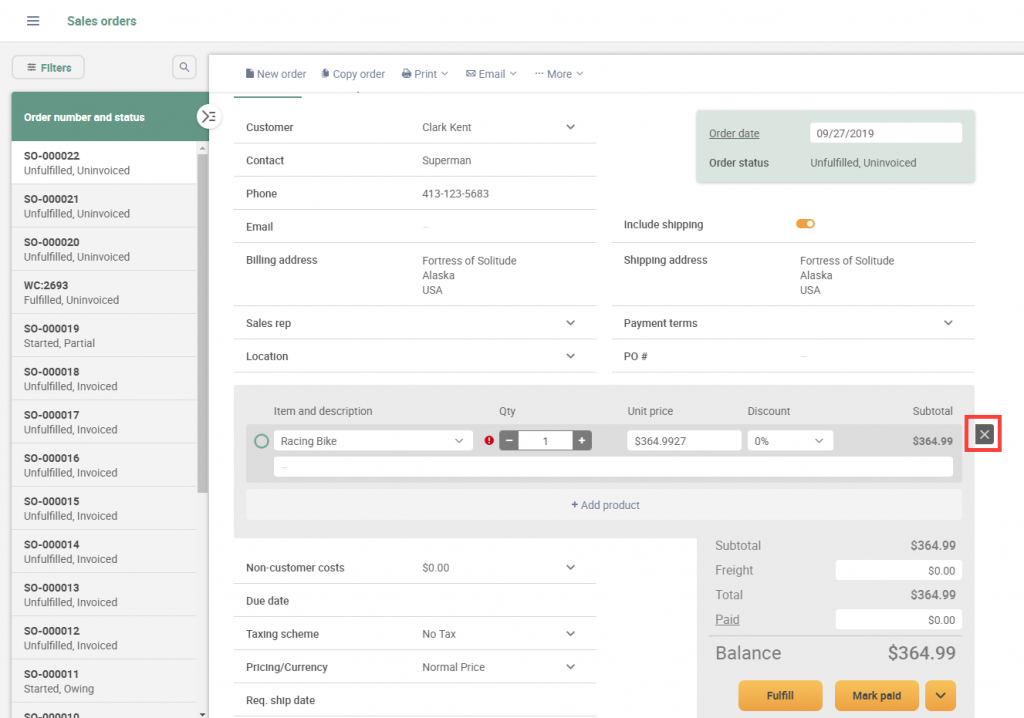Click Add product link
Screen dimensions: 1024x718
point(605,505)
